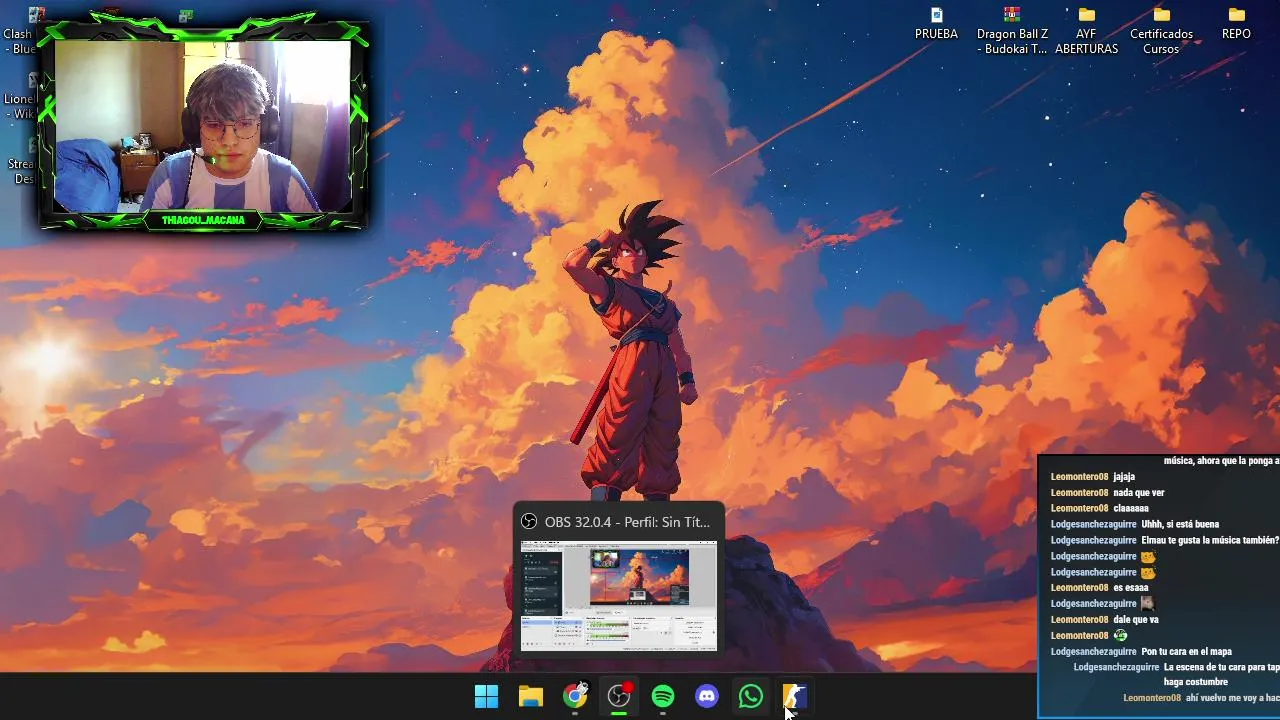Viewport: 1280px width, 720px height.
Task: Click chat message 'Uhhh, si está buena'
Action: coord(1180,524)
